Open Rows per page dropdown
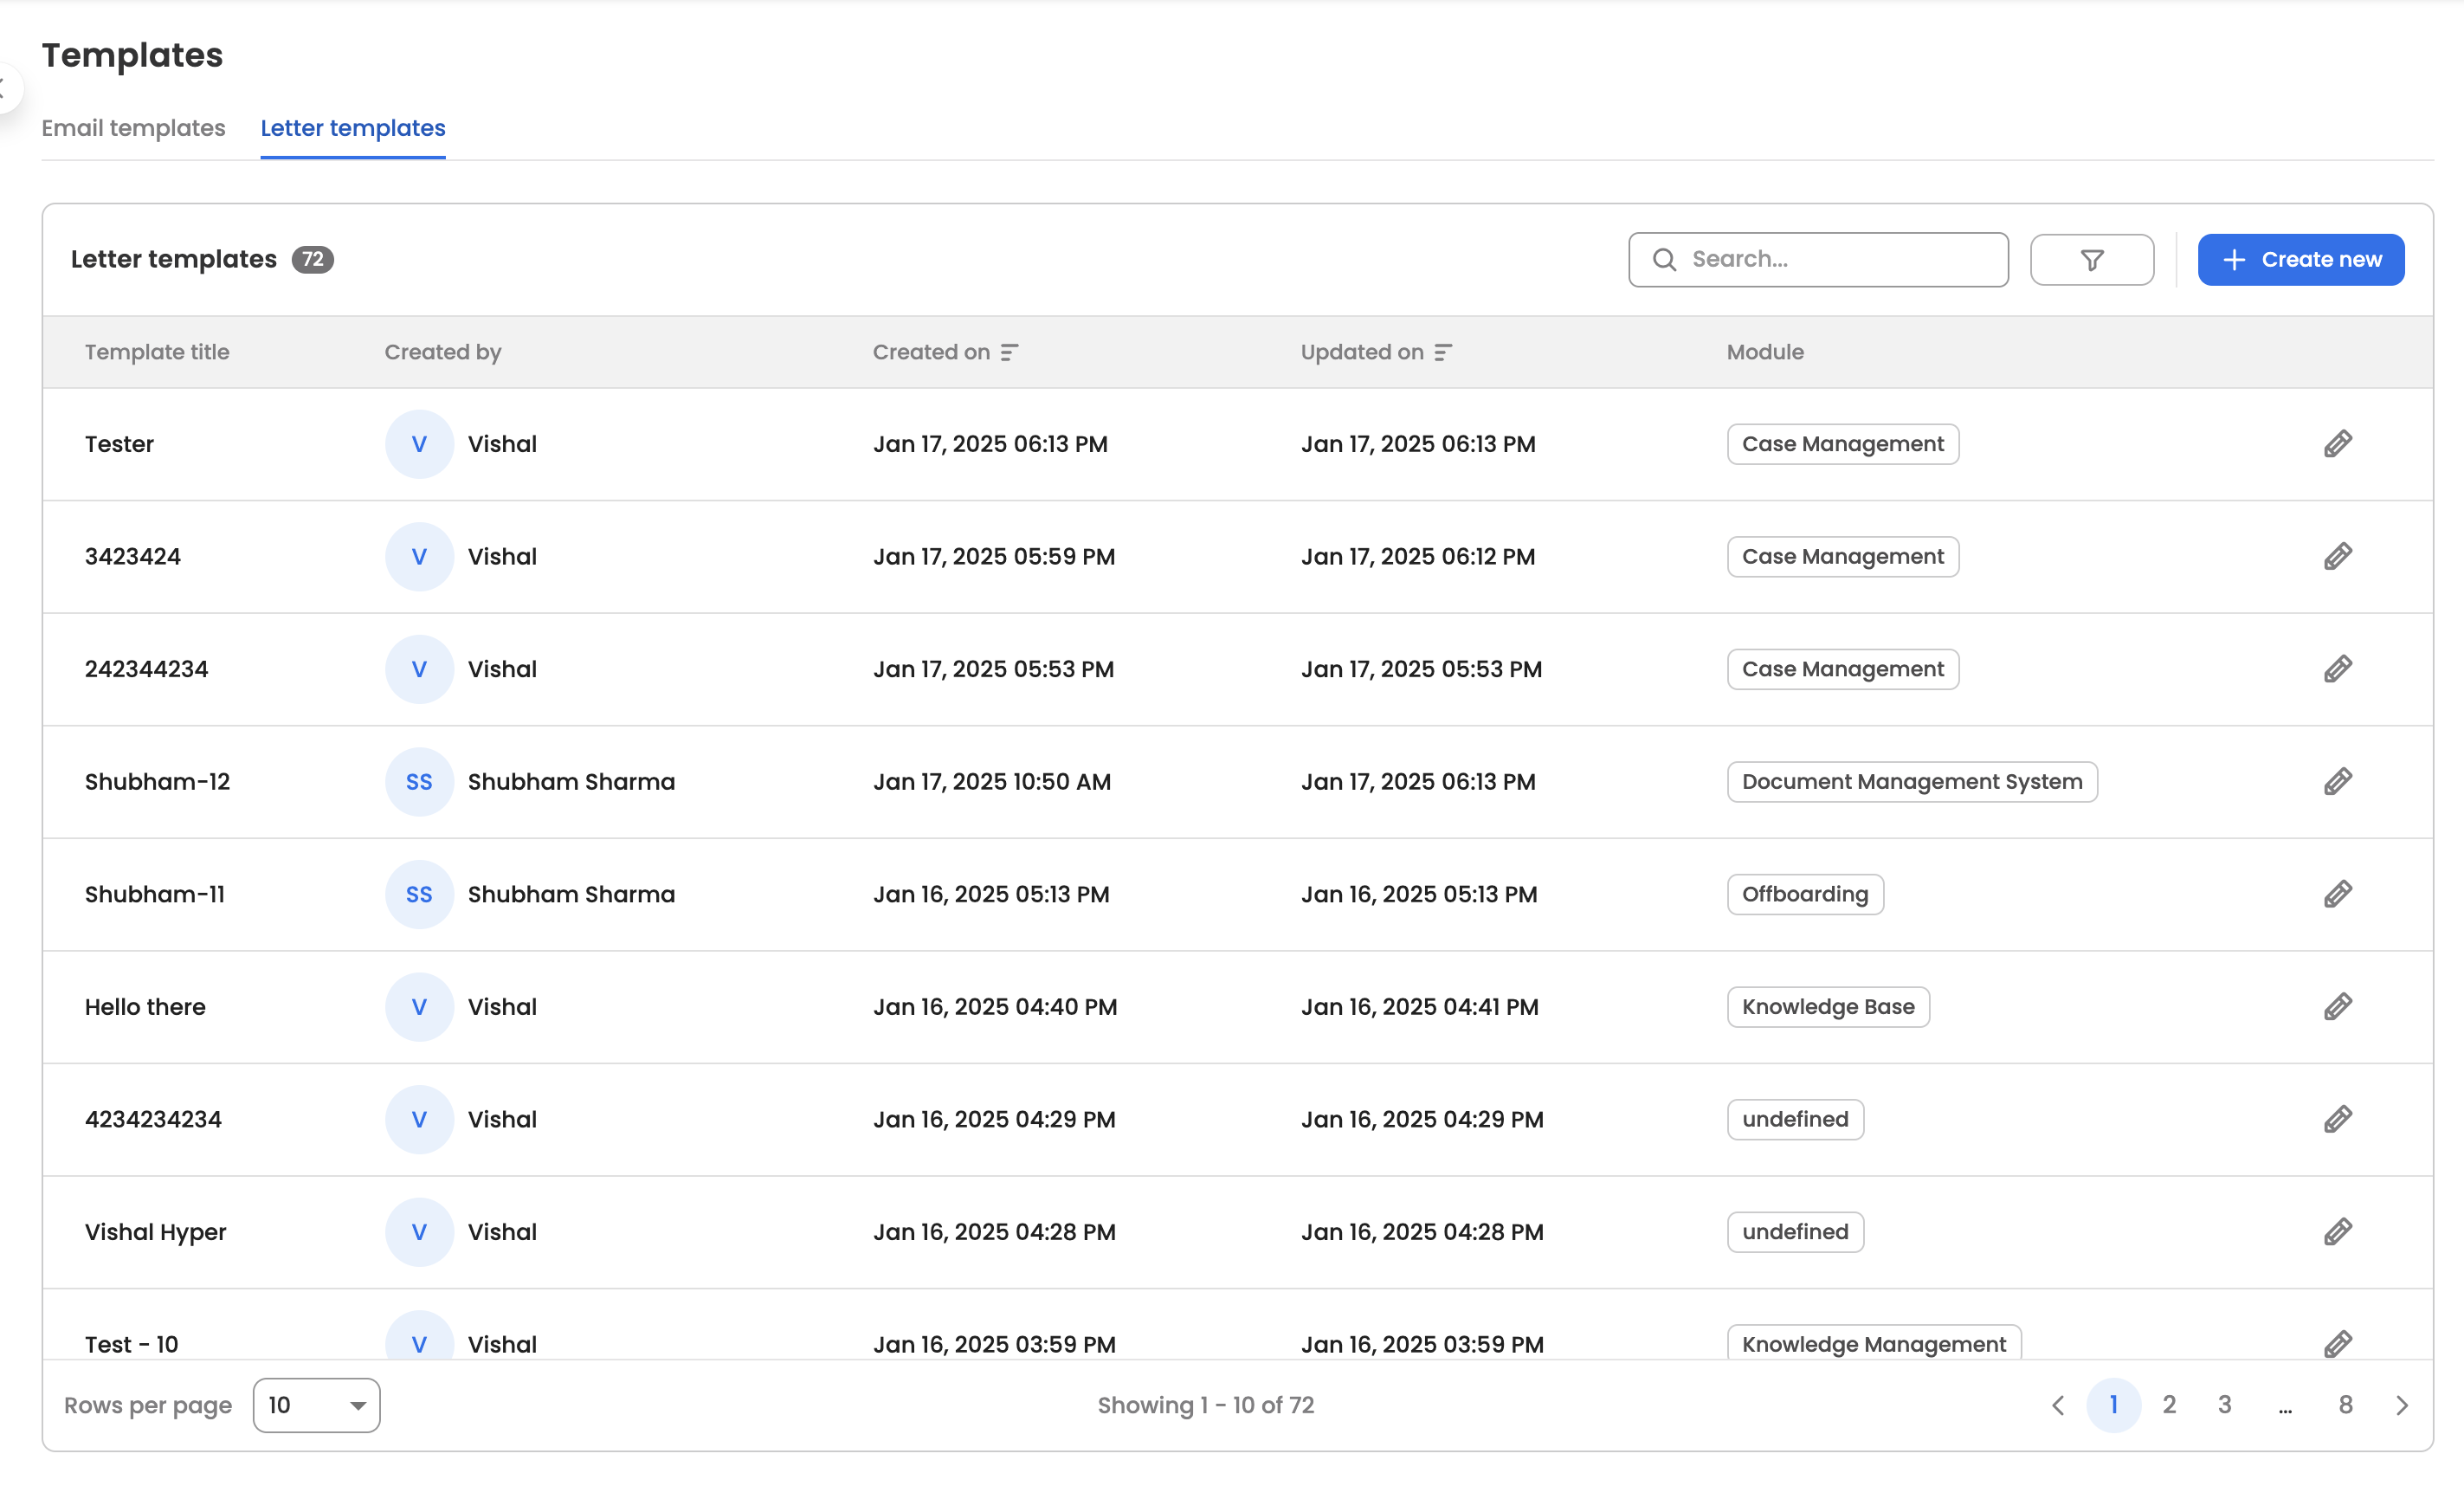The image size is (2464, 1486). (x=316, y=1405)
